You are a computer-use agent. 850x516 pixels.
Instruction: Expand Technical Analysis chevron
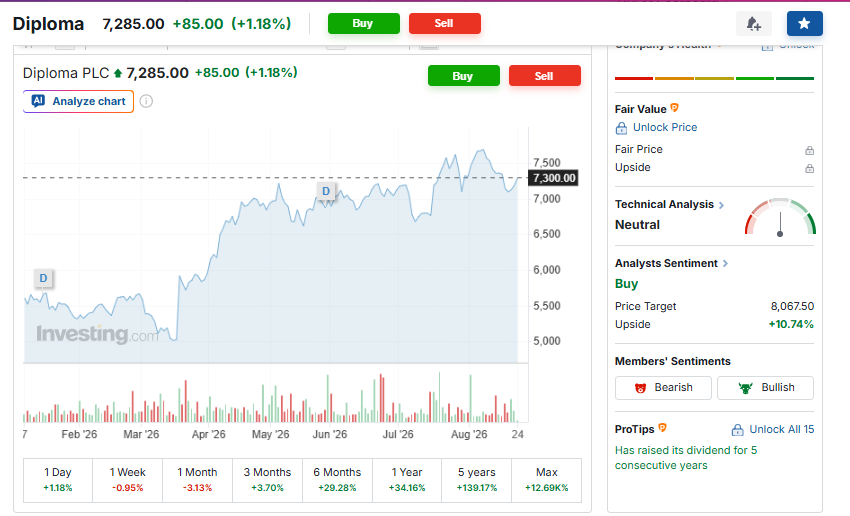click(722, 205)
